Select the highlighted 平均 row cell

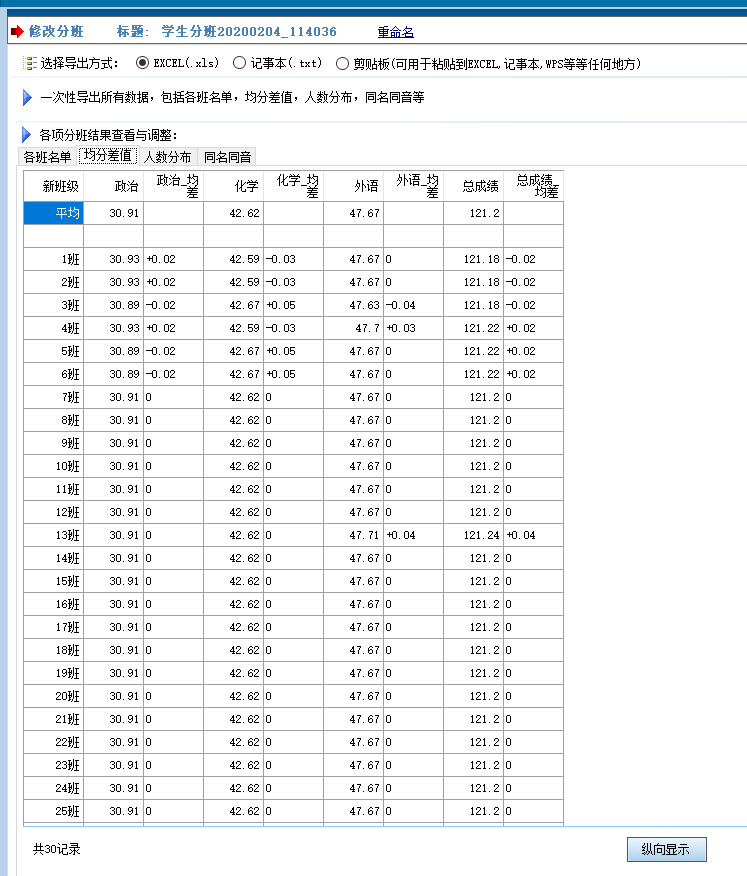(54, 213)
